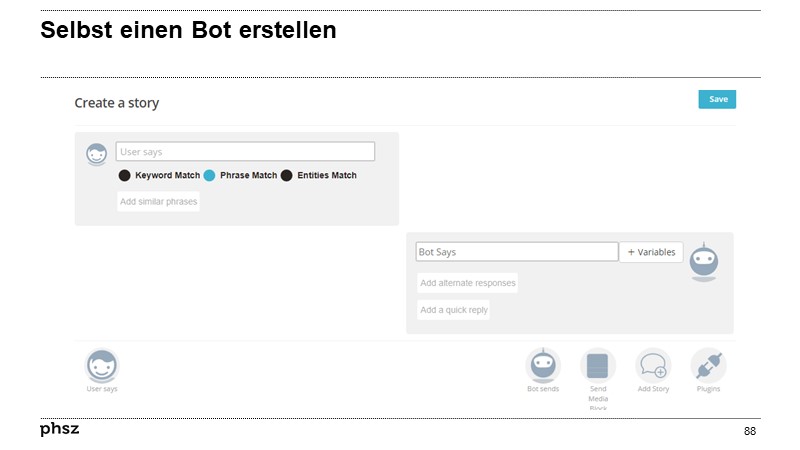Viewport: 800px width, 450px height.
Task: Click the User says input field
Action: tap(245, 152)
